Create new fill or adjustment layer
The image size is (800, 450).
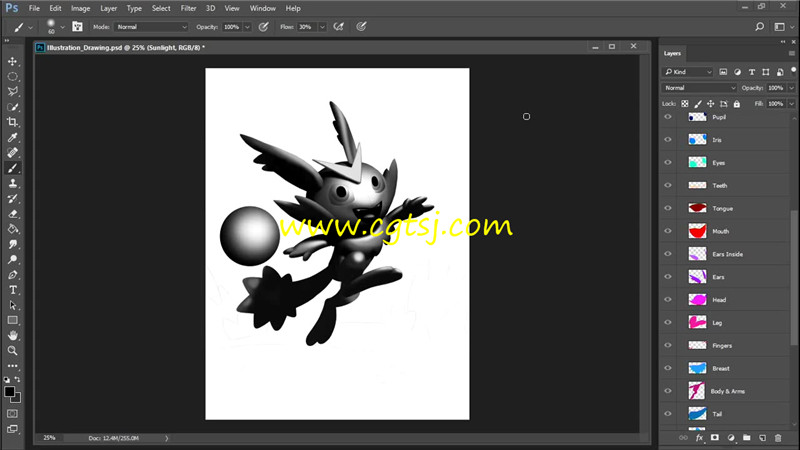point(731,438)
